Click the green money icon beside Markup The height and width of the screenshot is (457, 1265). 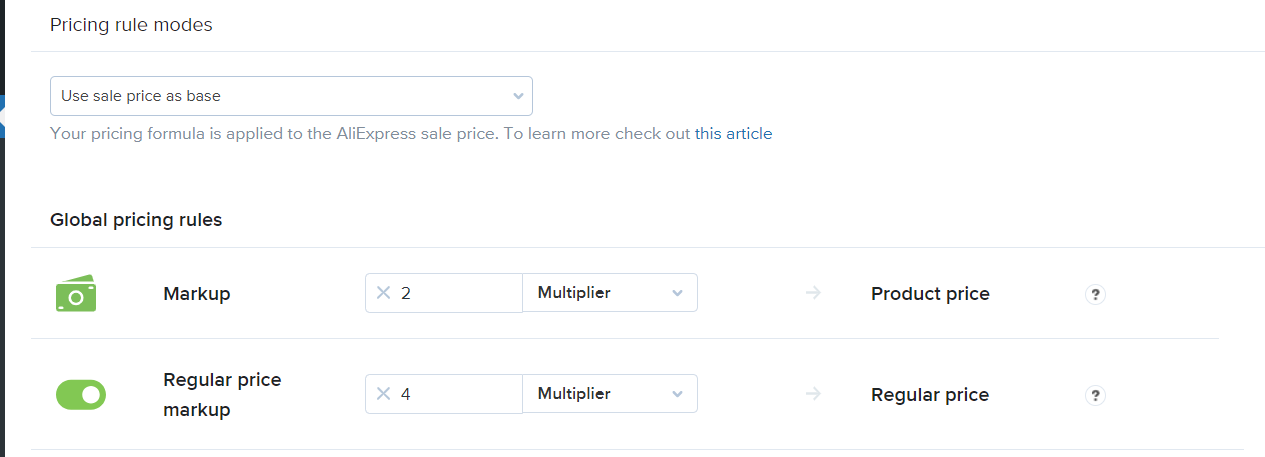click(76, 294)
